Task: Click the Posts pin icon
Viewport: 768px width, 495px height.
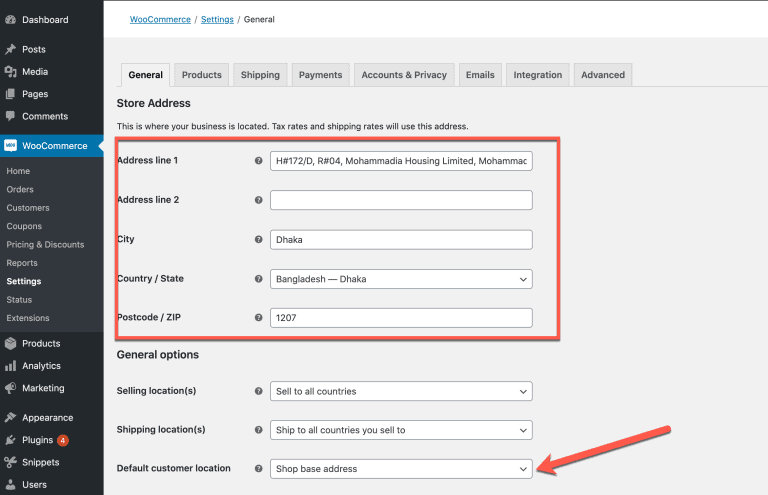Action: (10, 49)
